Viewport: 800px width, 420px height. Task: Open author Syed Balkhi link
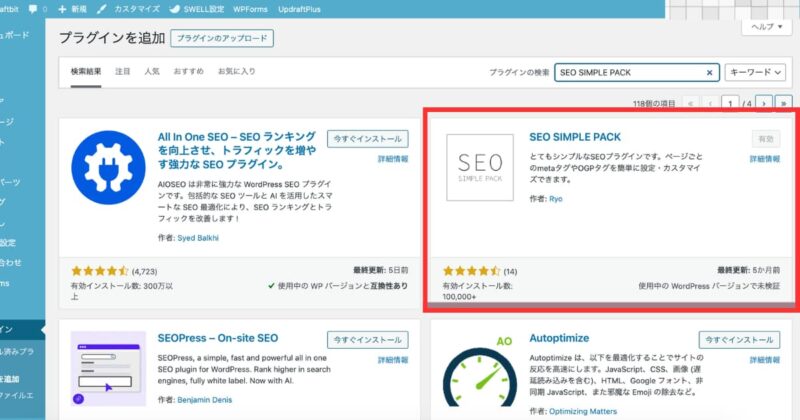point(198,238)
